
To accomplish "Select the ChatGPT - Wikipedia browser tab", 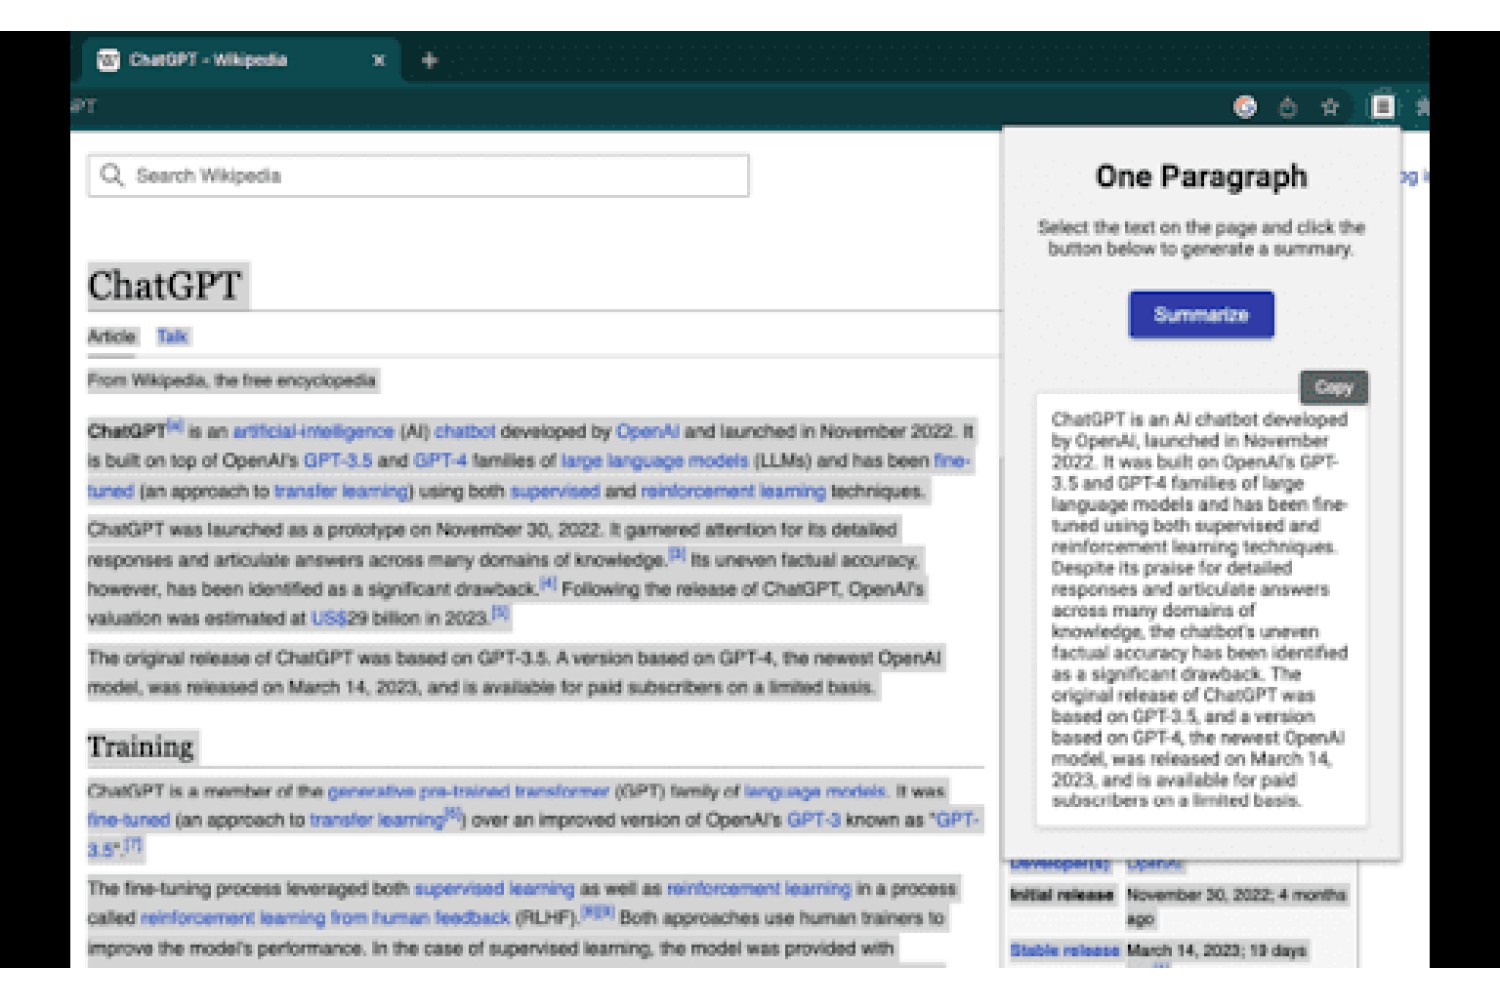I will 241,60.
